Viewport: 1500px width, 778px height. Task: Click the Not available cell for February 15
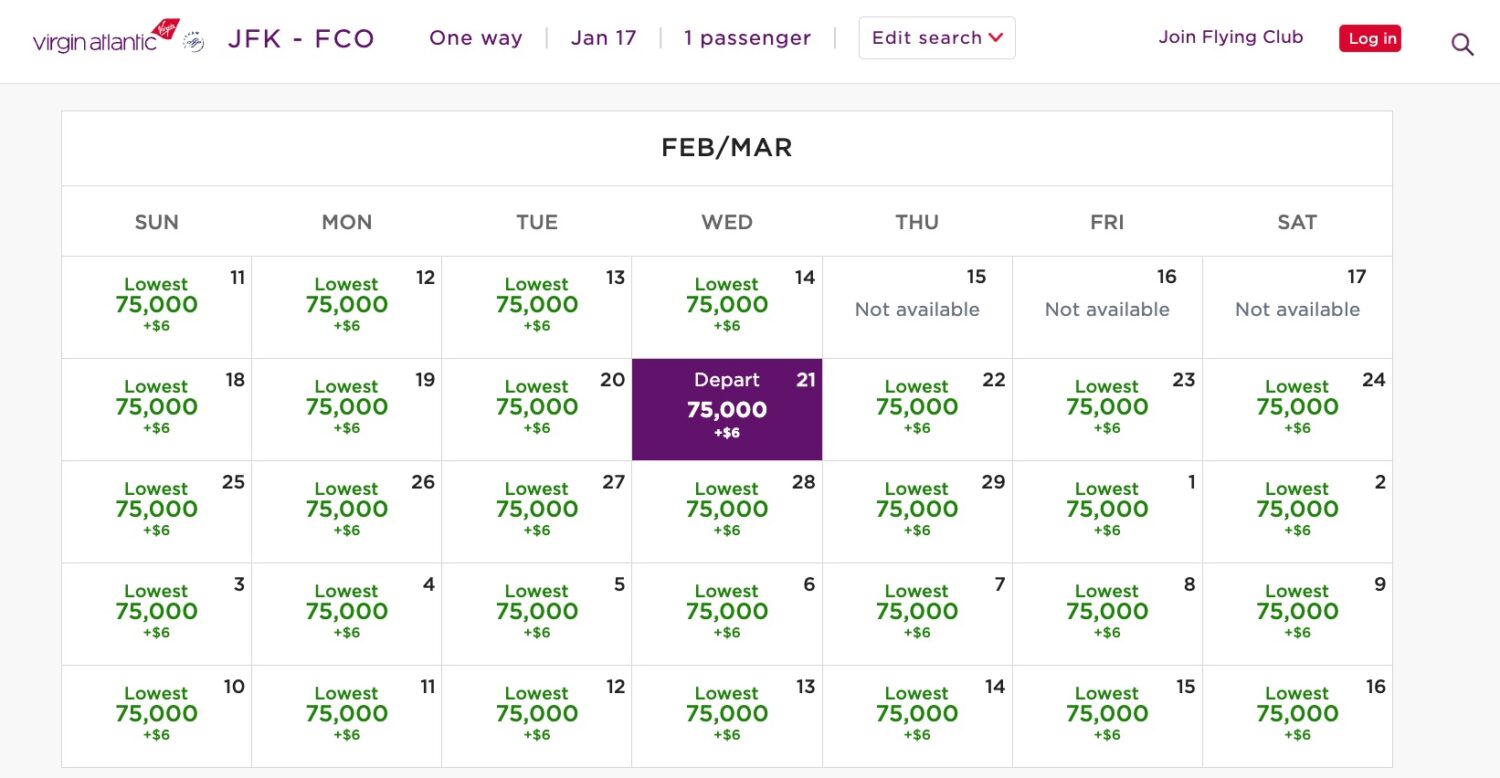tap(917, 307)
